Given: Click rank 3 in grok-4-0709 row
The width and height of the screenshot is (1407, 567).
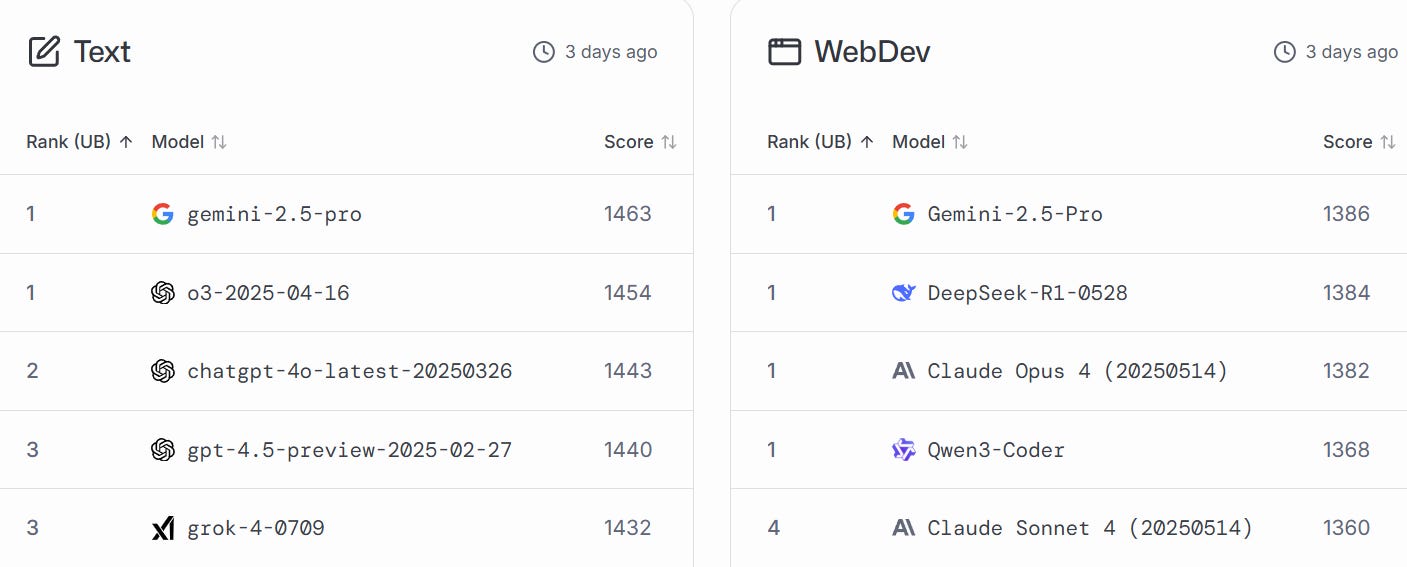Looking at the screenshot, I should tap(32, 528).
